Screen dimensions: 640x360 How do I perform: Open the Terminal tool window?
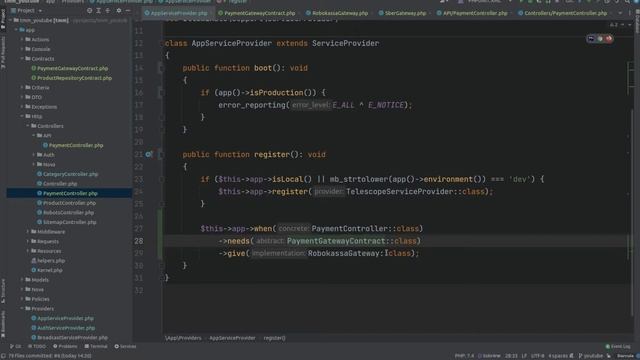[x=96, y=347]
